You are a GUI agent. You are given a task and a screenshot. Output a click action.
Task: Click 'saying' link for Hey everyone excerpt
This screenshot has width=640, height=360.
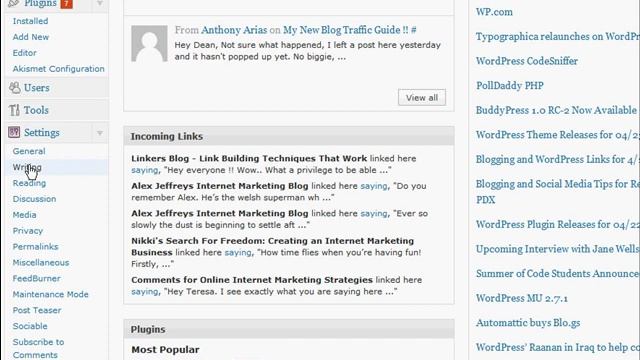coord(144,170)
